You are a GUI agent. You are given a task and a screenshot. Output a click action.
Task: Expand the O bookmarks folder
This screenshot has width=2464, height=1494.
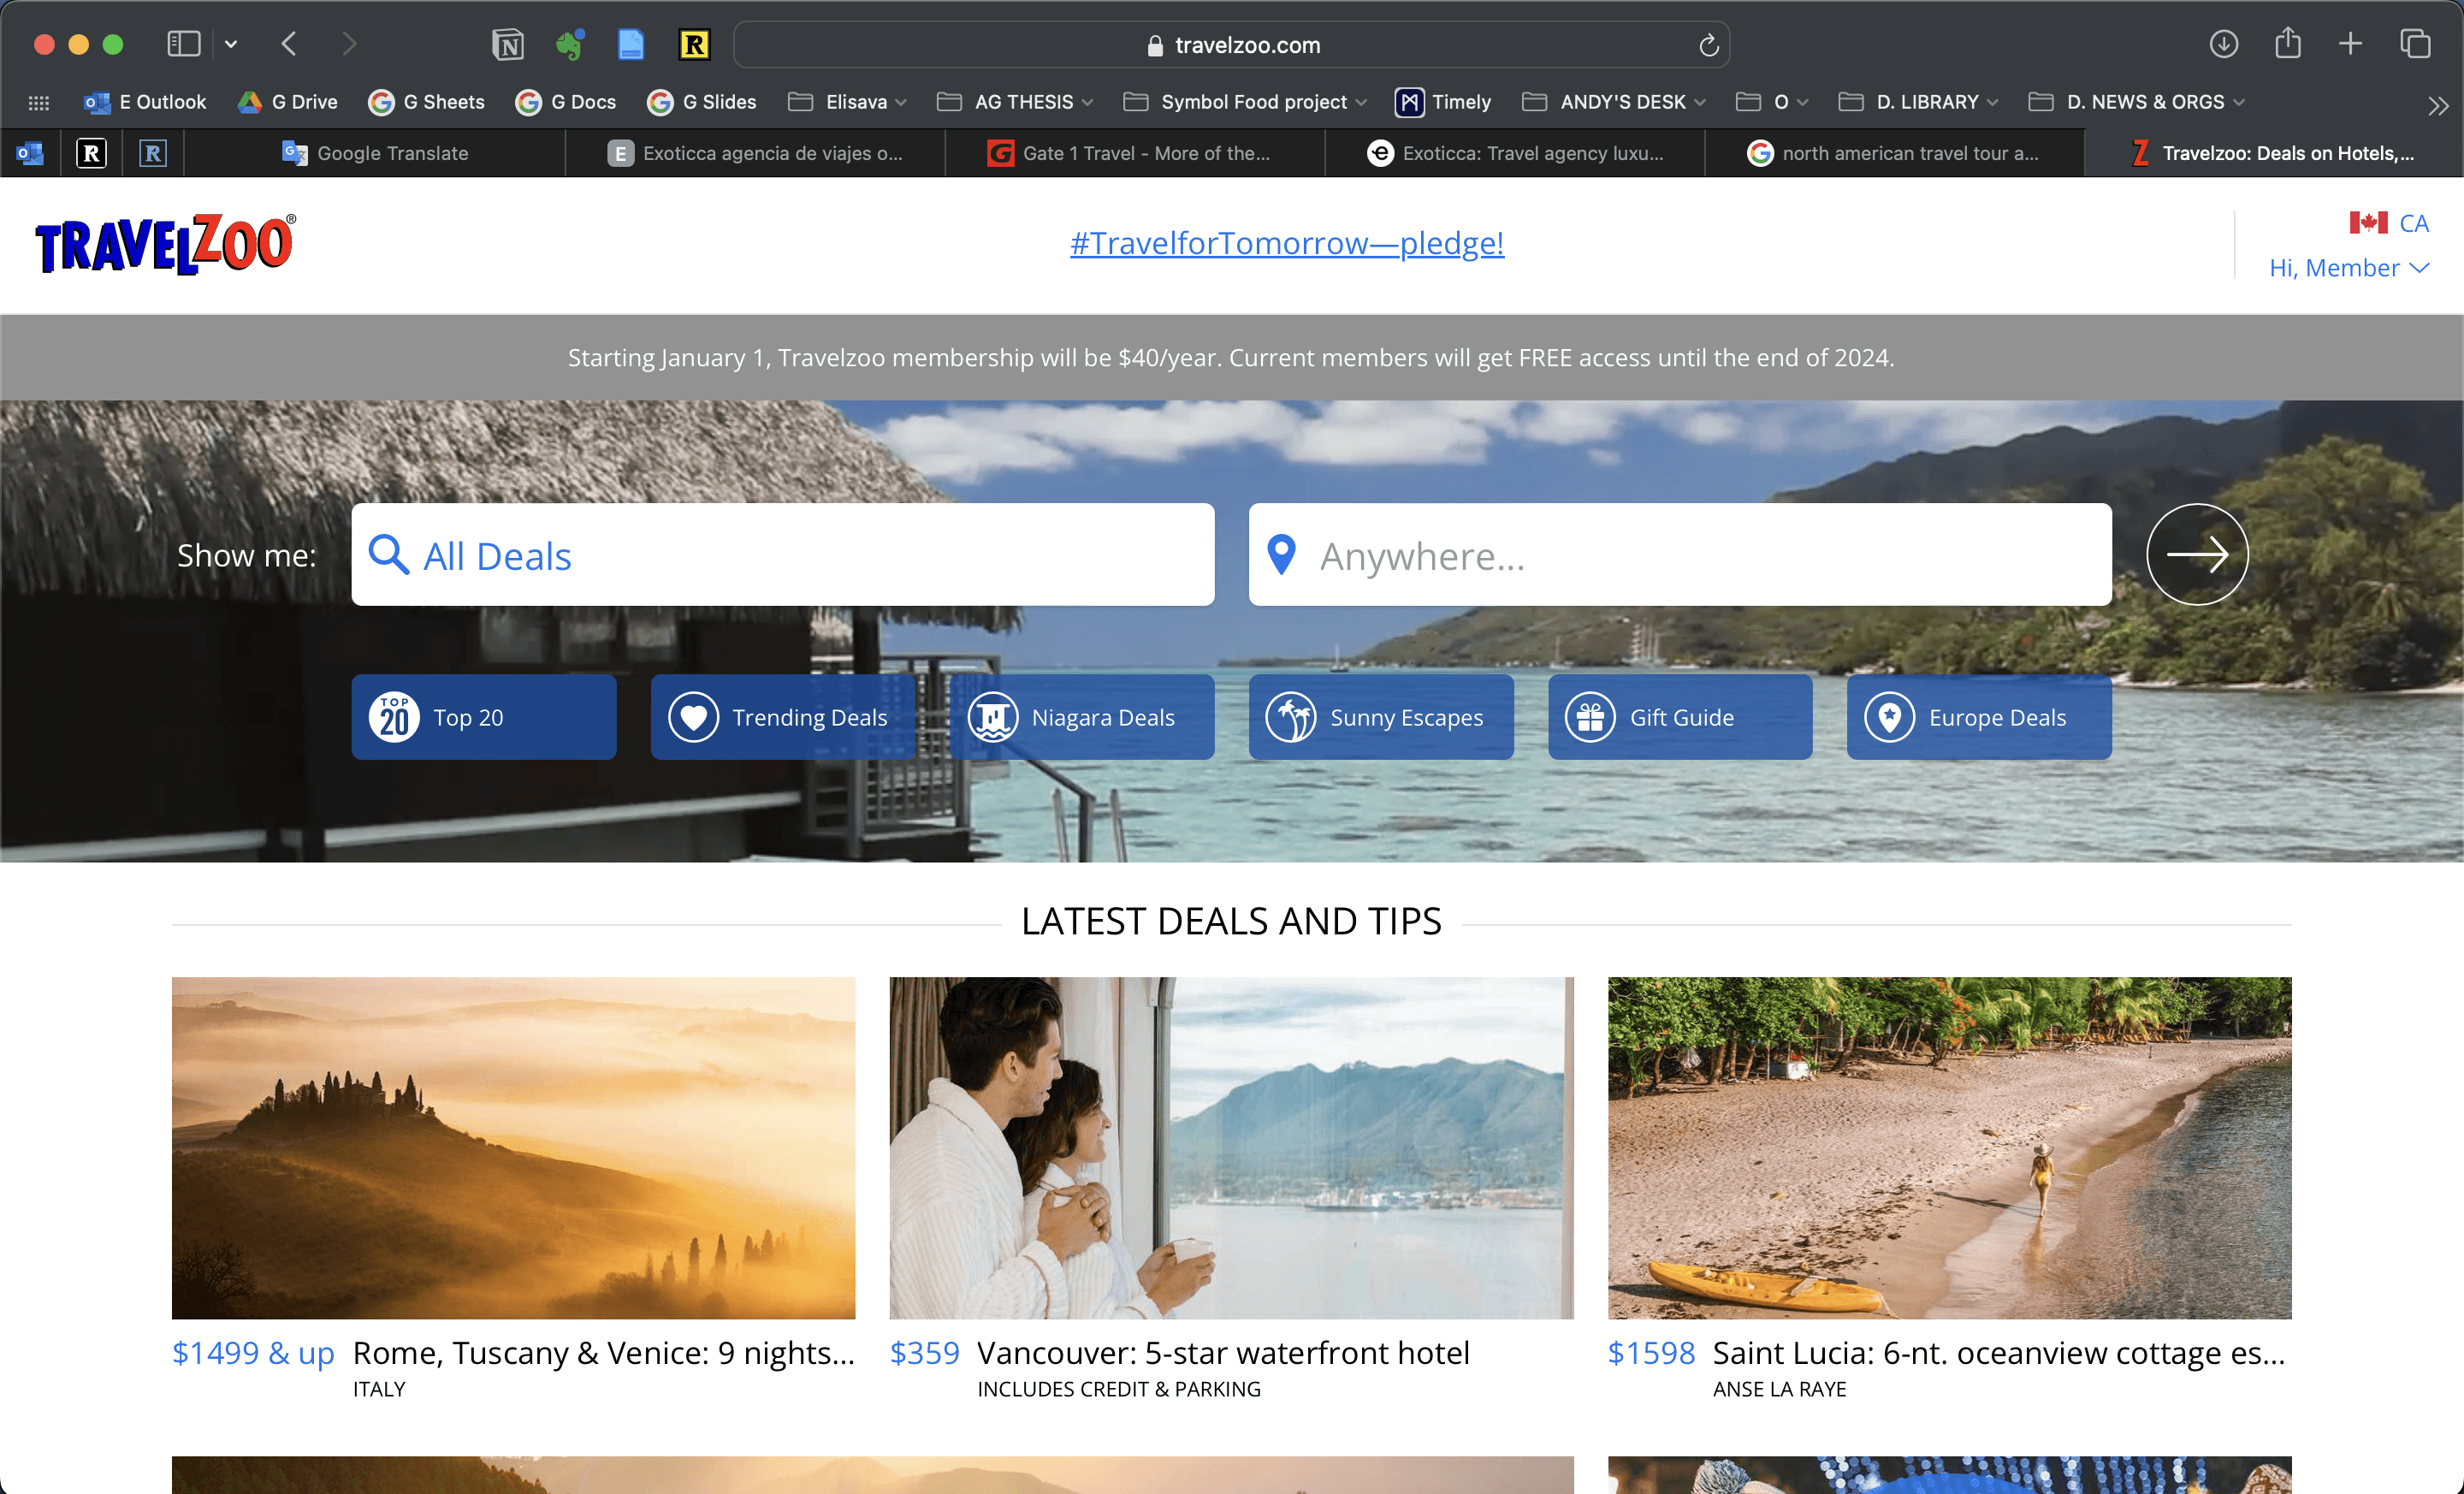coord(1772,102)
